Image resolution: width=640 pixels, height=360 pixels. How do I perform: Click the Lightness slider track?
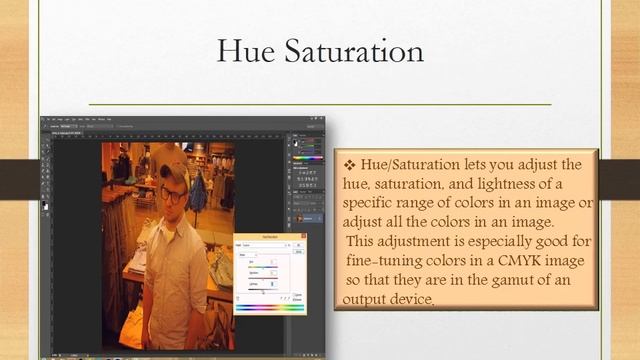pyautogui.click(x=263, y=289)
